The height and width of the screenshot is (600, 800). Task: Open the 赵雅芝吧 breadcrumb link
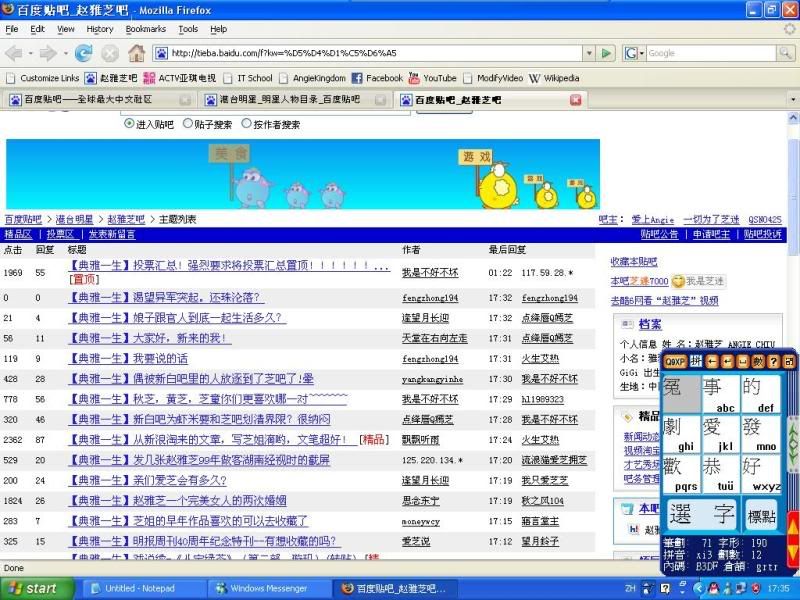tap(126, 219)
